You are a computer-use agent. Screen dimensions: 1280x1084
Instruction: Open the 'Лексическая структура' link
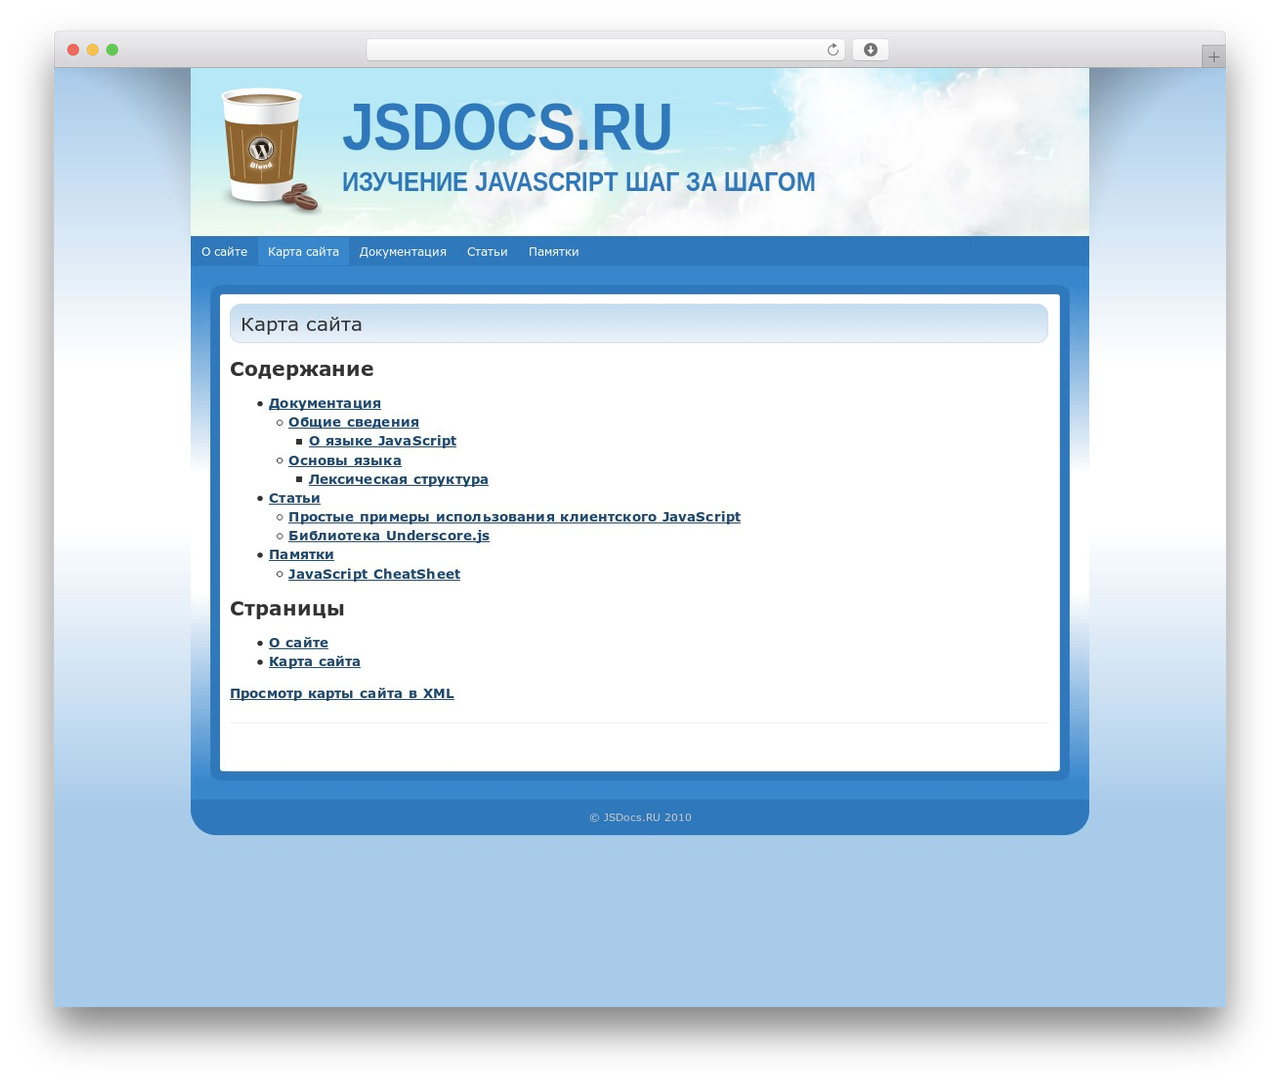tap(398, 479)
